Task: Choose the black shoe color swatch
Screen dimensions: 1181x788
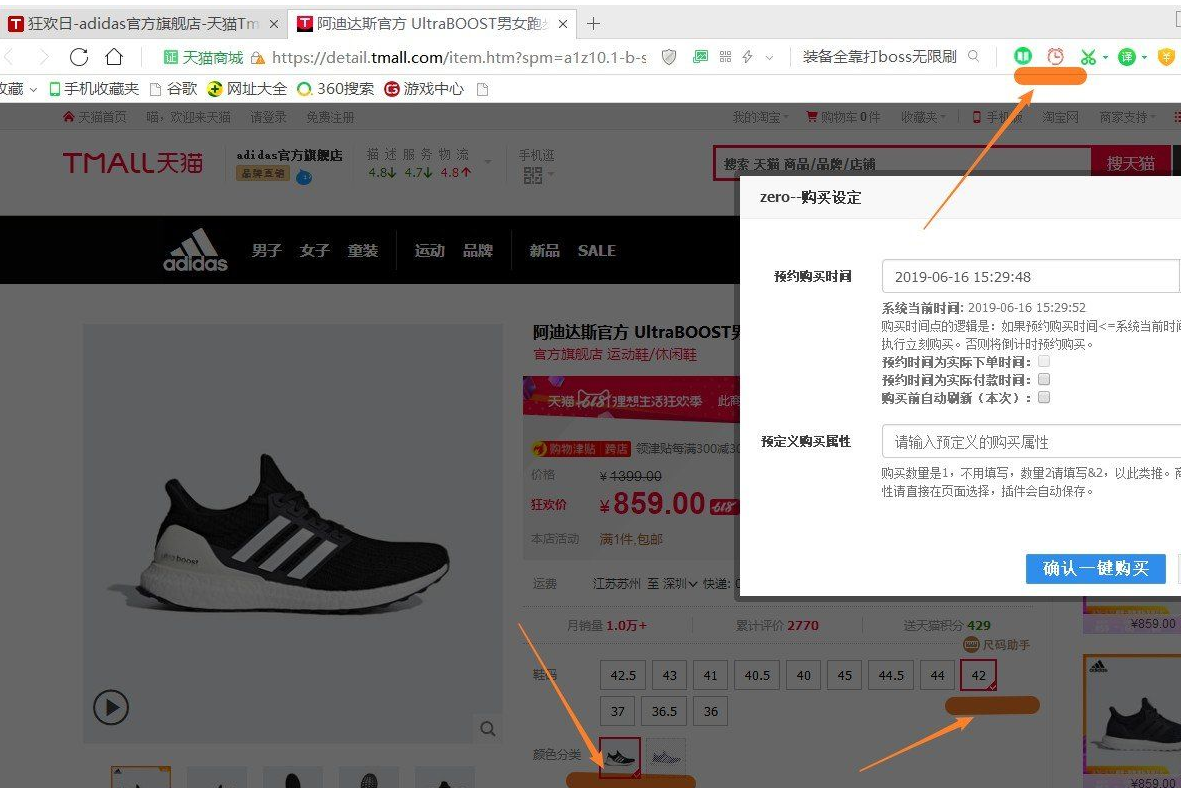Action: click(x=620, y=757)
